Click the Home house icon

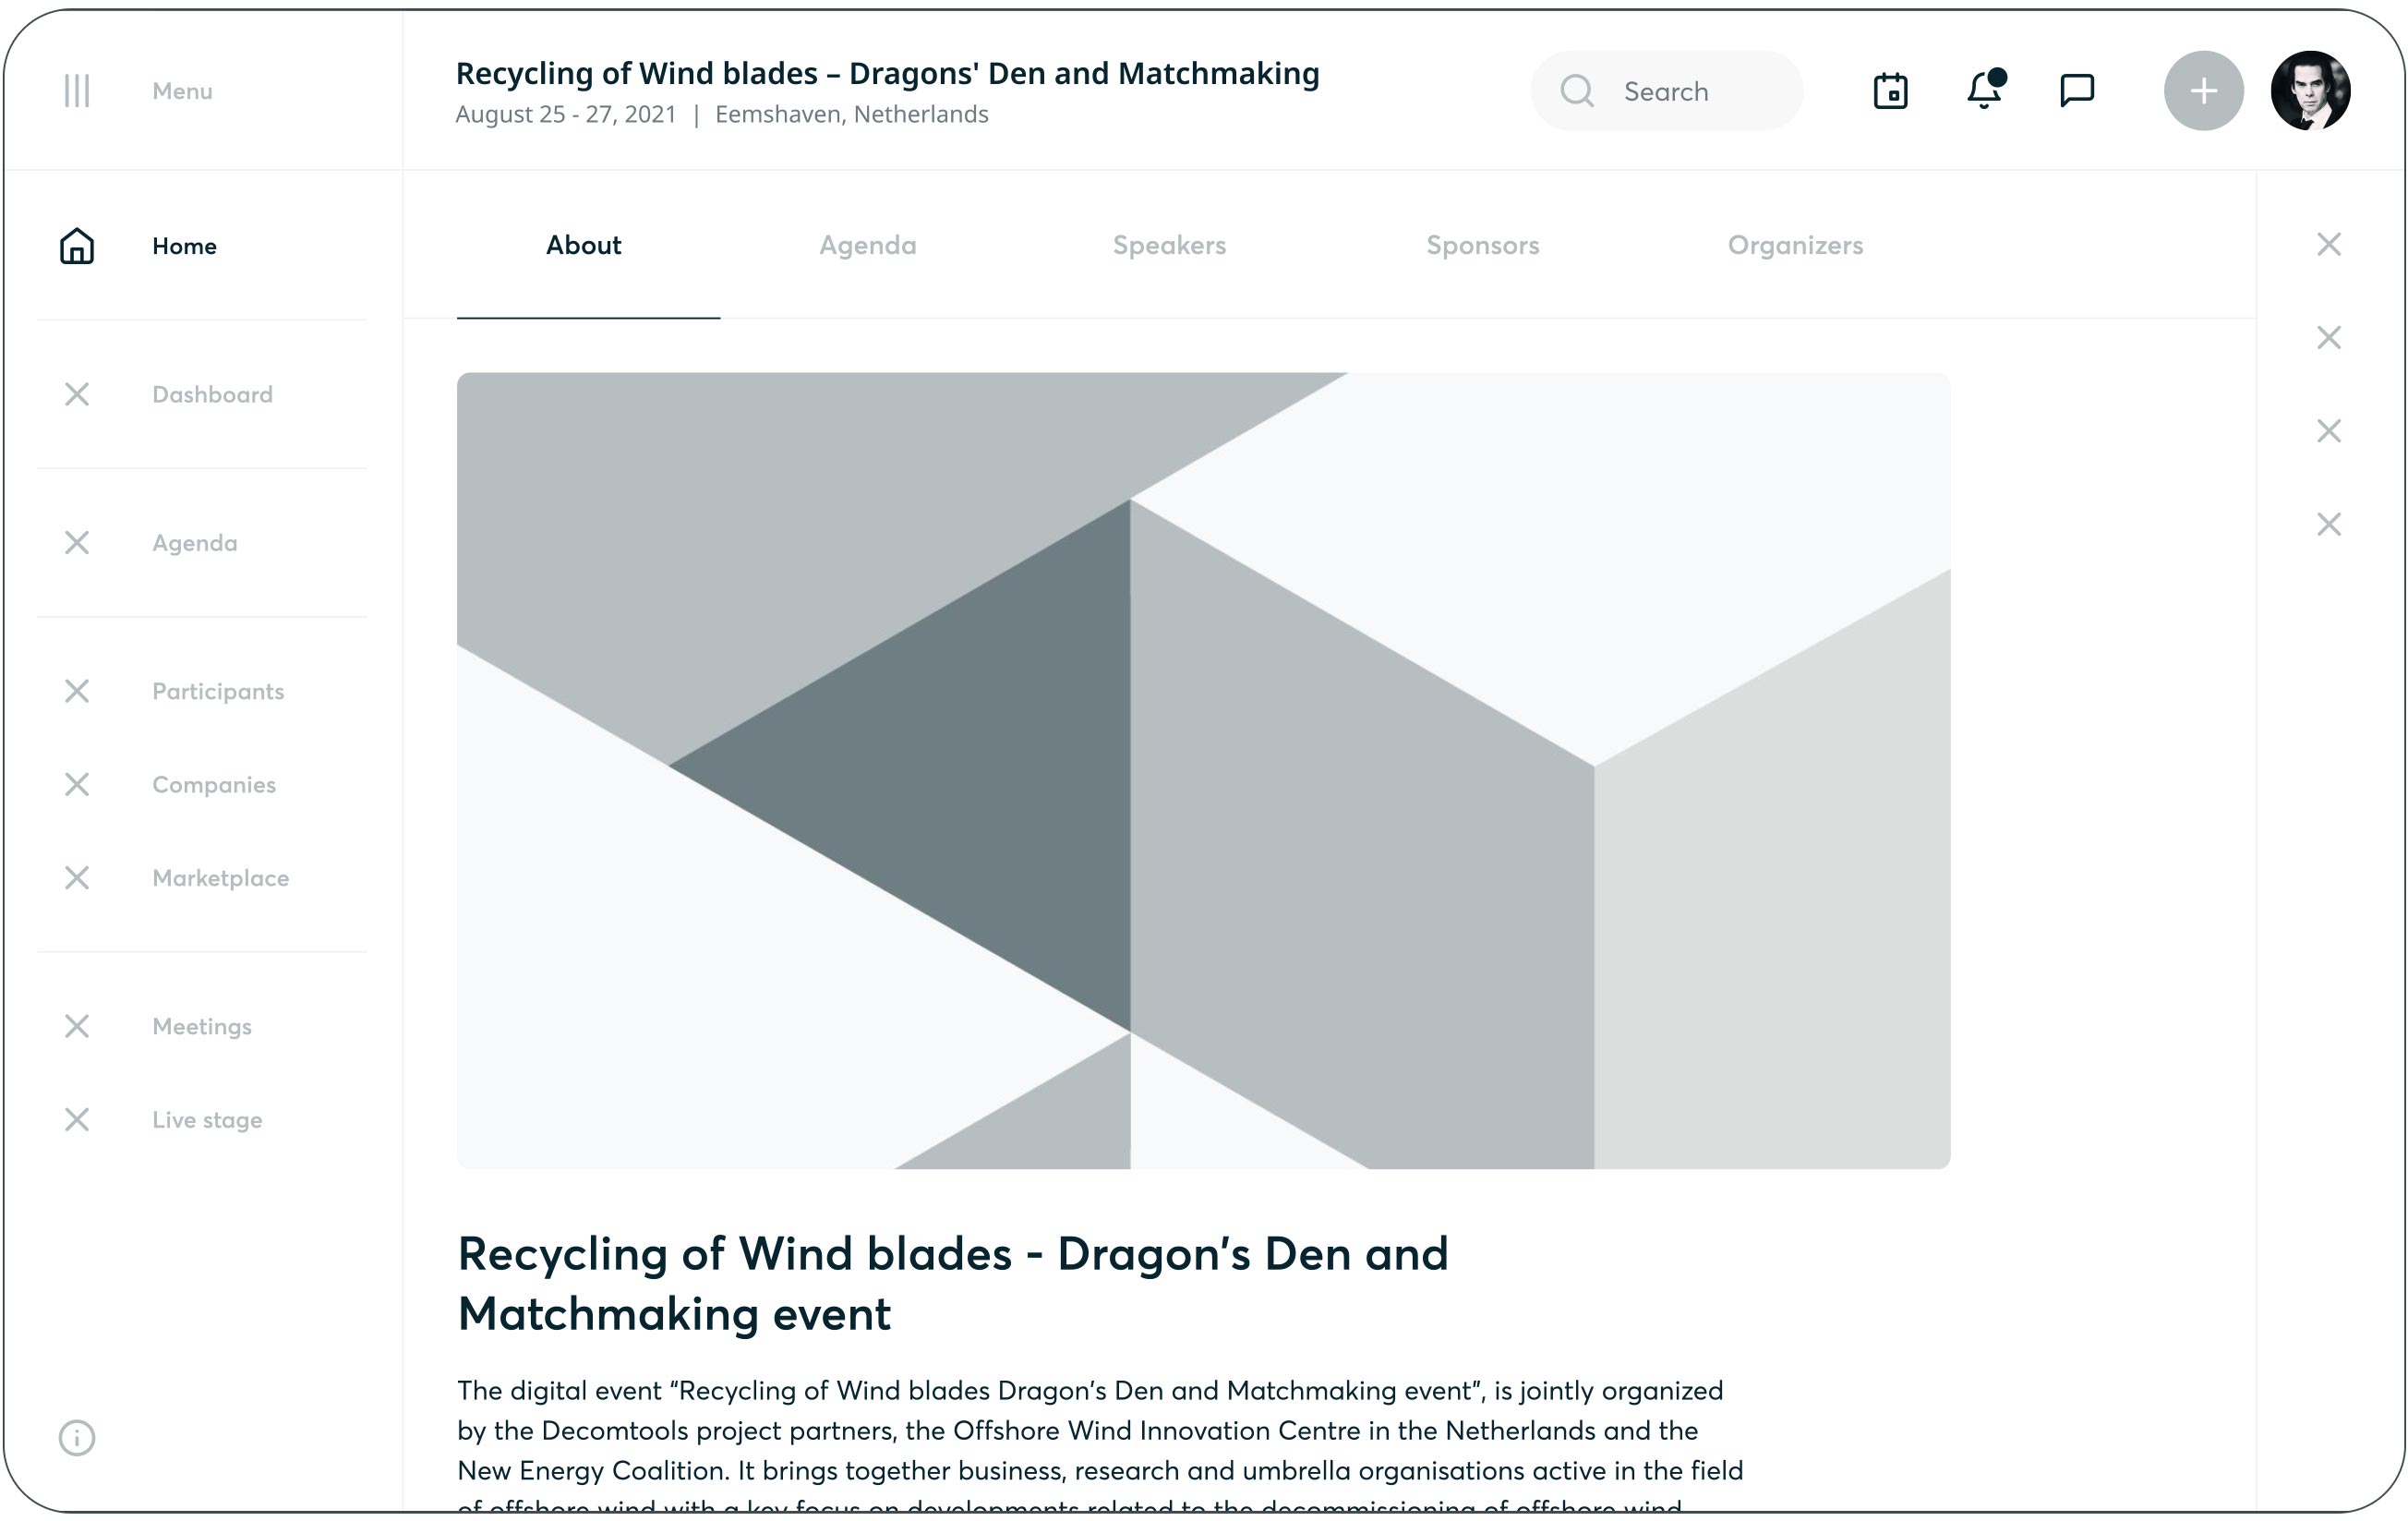[77, 246]
